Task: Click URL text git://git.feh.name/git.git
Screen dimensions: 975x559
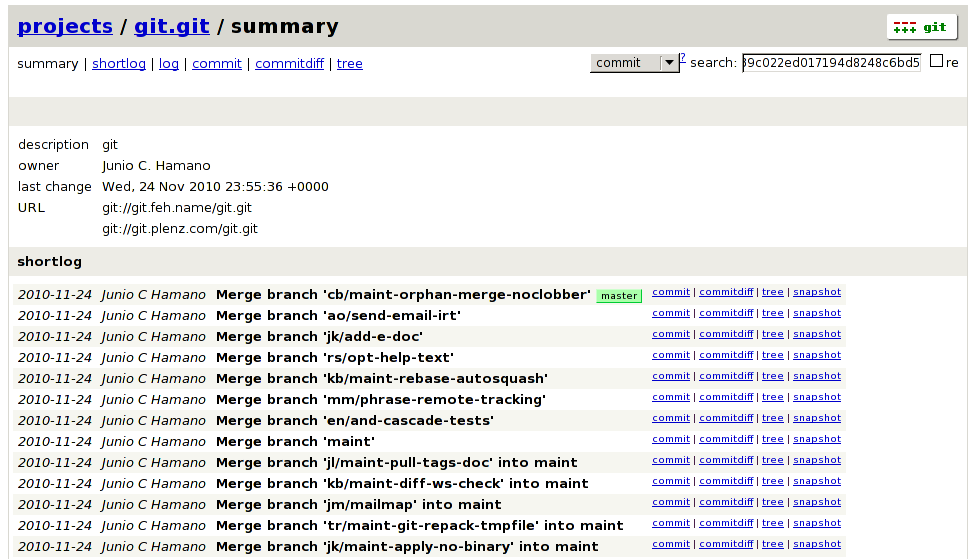Action: click(177, 208)
